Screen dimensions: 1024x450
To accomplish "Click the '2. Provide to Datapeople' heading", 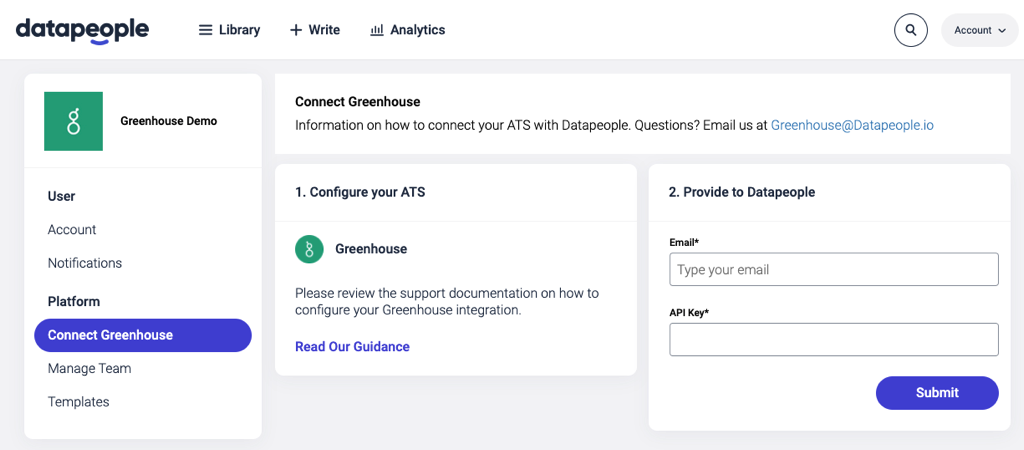I will pyautogui.click(x=742, y=193).
